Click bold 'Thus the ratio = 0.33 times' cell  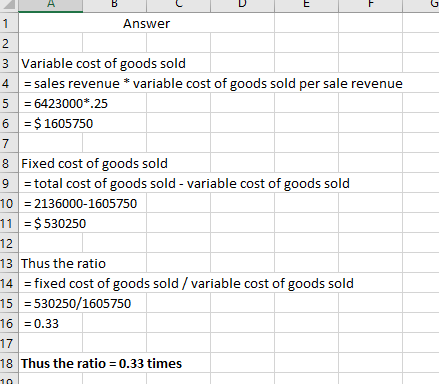pyautogui.click(x=102, y=363)
